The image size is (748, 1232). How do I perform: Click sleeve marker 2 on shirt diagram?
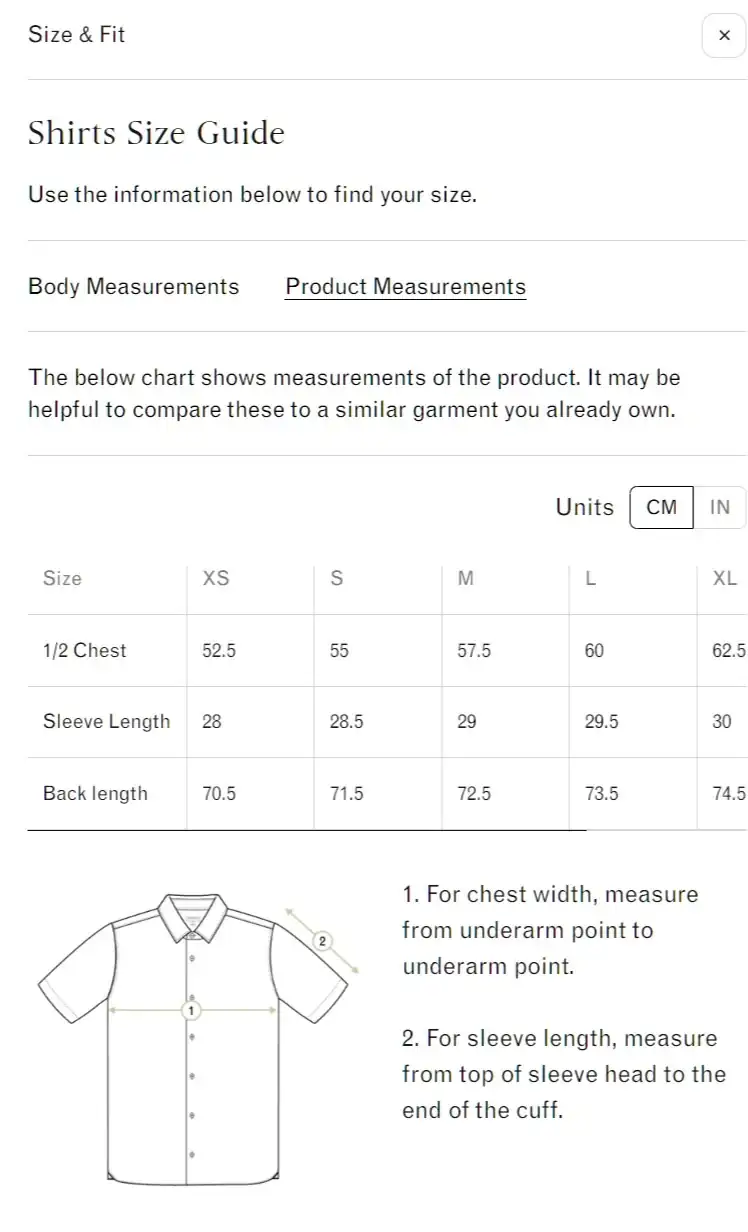tap(322, 941)
